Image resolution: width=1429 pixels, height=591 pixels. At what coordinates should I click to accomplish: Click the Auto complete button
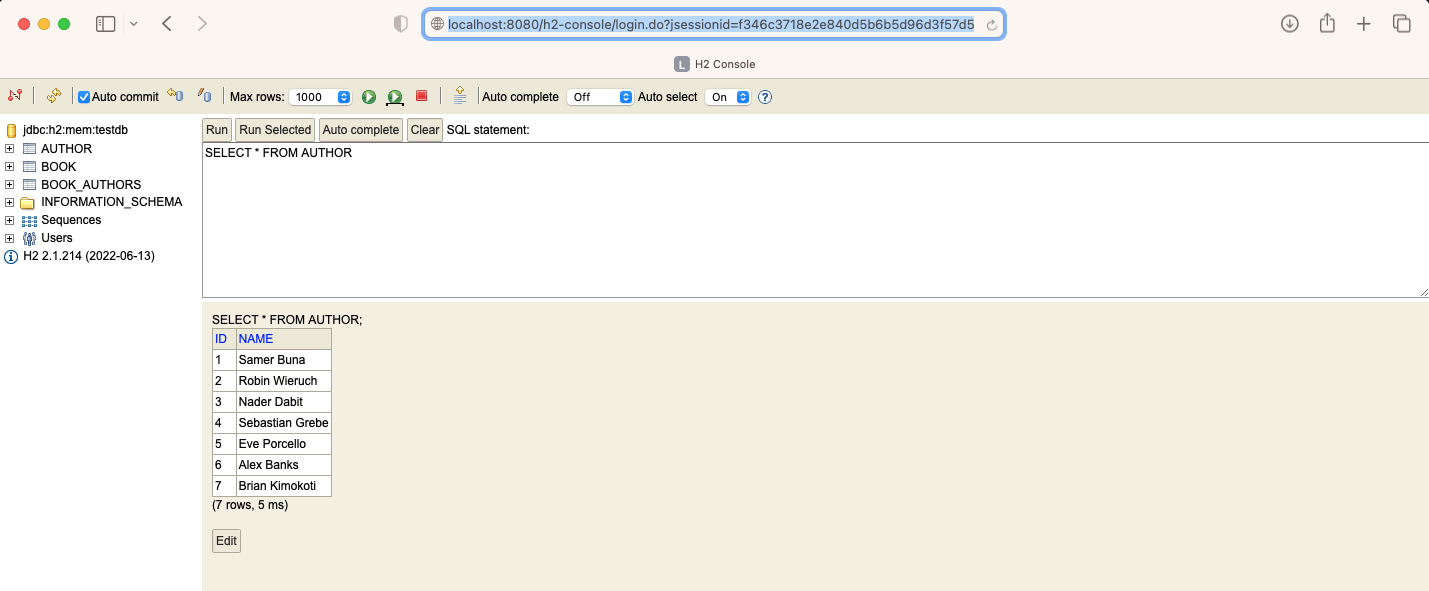tap(361, 130)
